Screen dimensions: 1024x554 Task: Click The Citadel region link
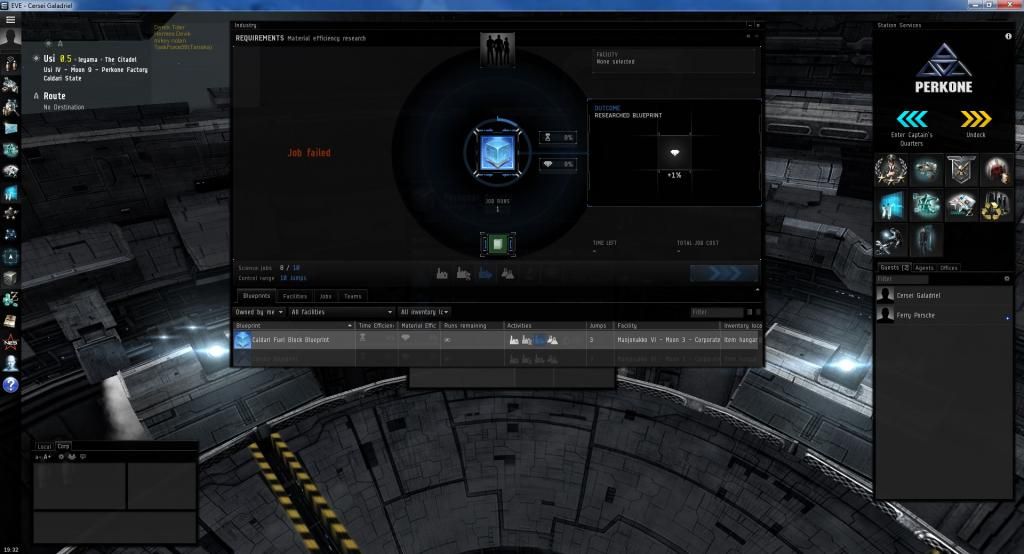120,59
